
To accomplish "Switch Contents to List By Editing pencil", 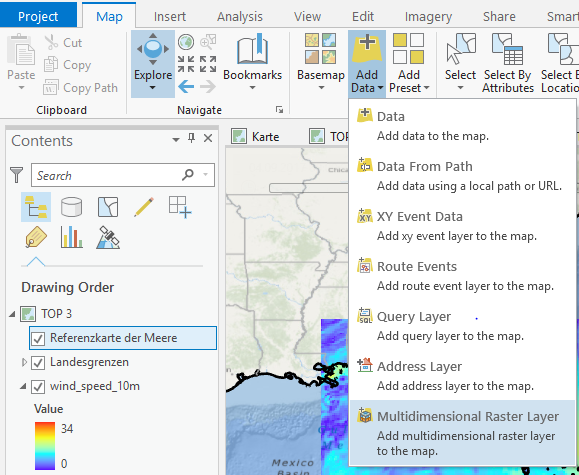I will pos(144,207).
